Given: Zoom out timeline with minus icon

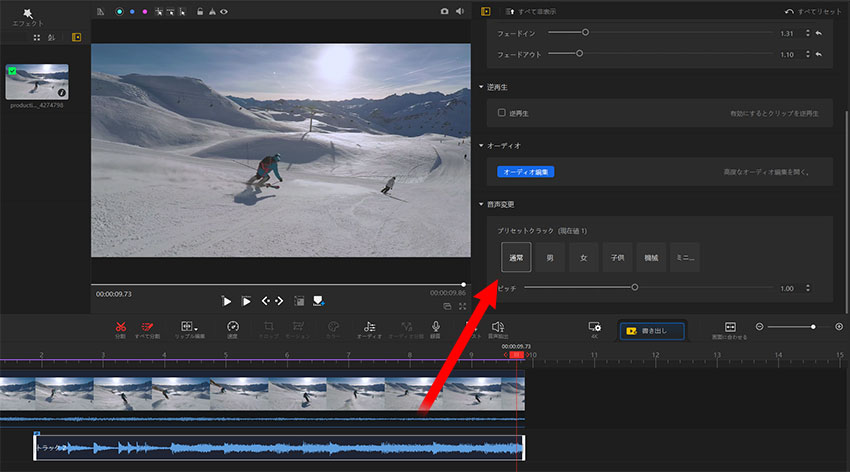Looking at the screenshot, I should [759, 327].
